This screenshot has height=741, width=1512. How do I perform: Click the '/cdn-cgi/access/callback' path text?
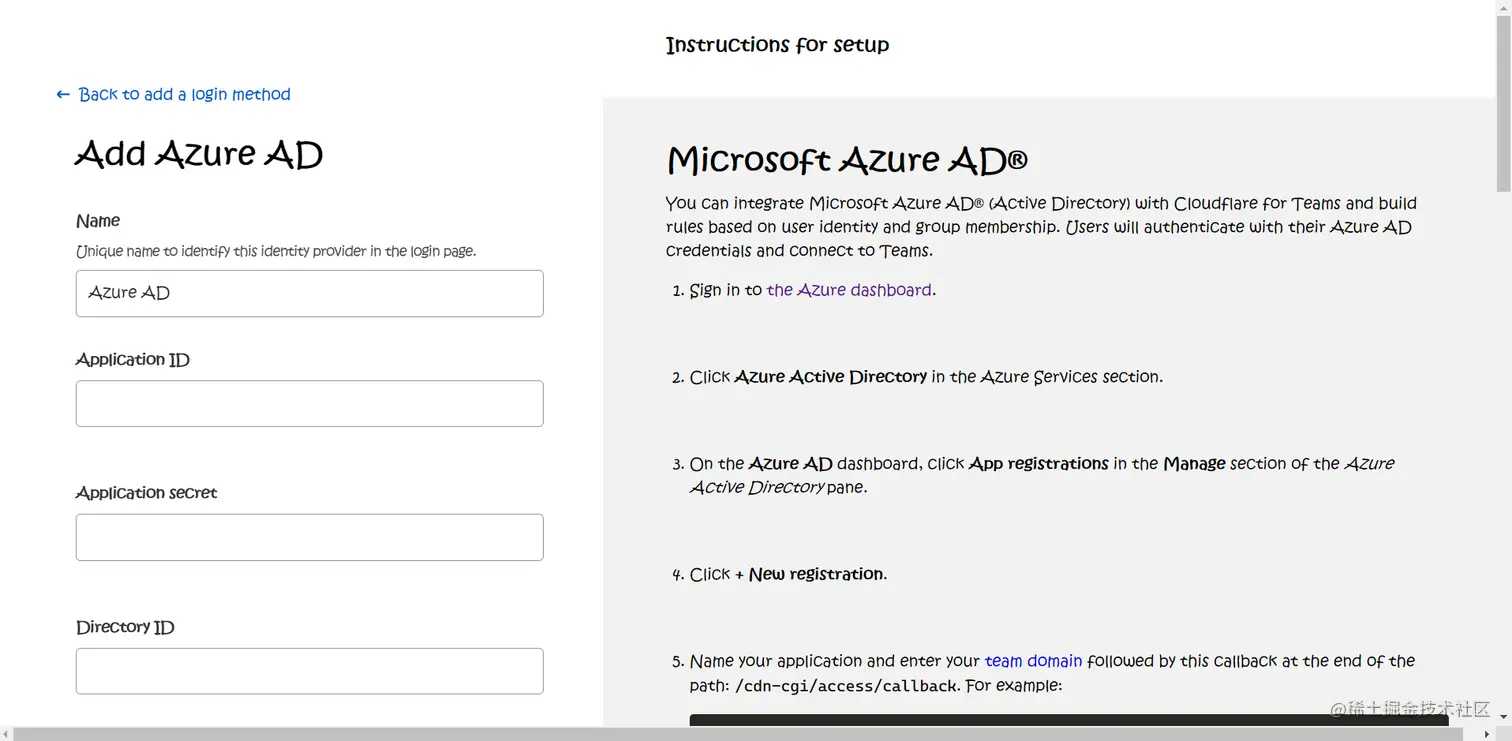(x=846, y=686)
